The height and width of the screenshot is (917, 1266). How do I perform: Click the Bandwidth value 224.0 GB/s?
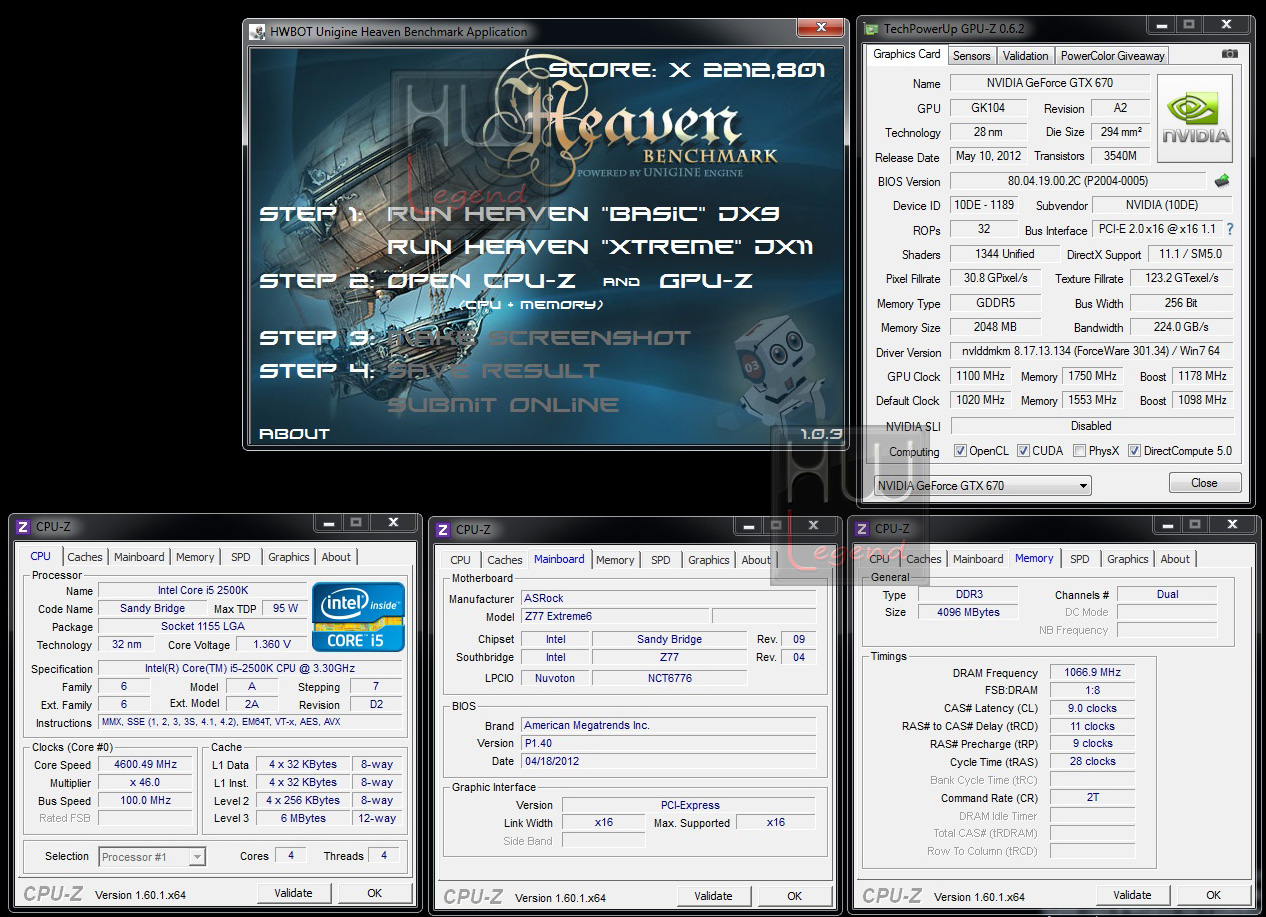[x=1182, y=327]
